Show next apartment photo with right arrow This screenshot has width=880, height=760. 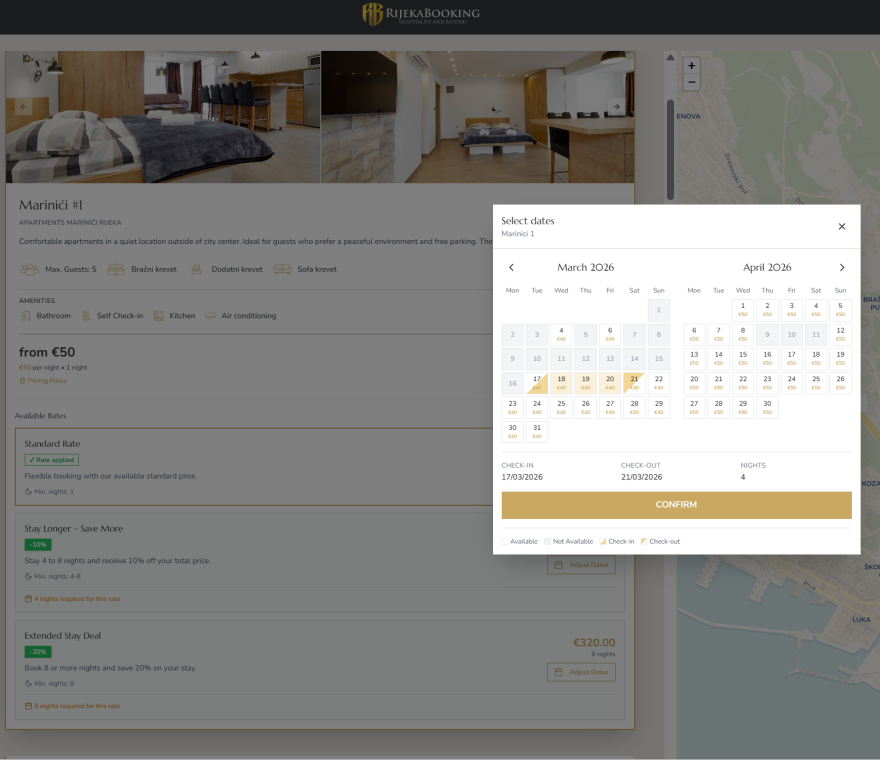pyautogui.click(x=616, y=107)
